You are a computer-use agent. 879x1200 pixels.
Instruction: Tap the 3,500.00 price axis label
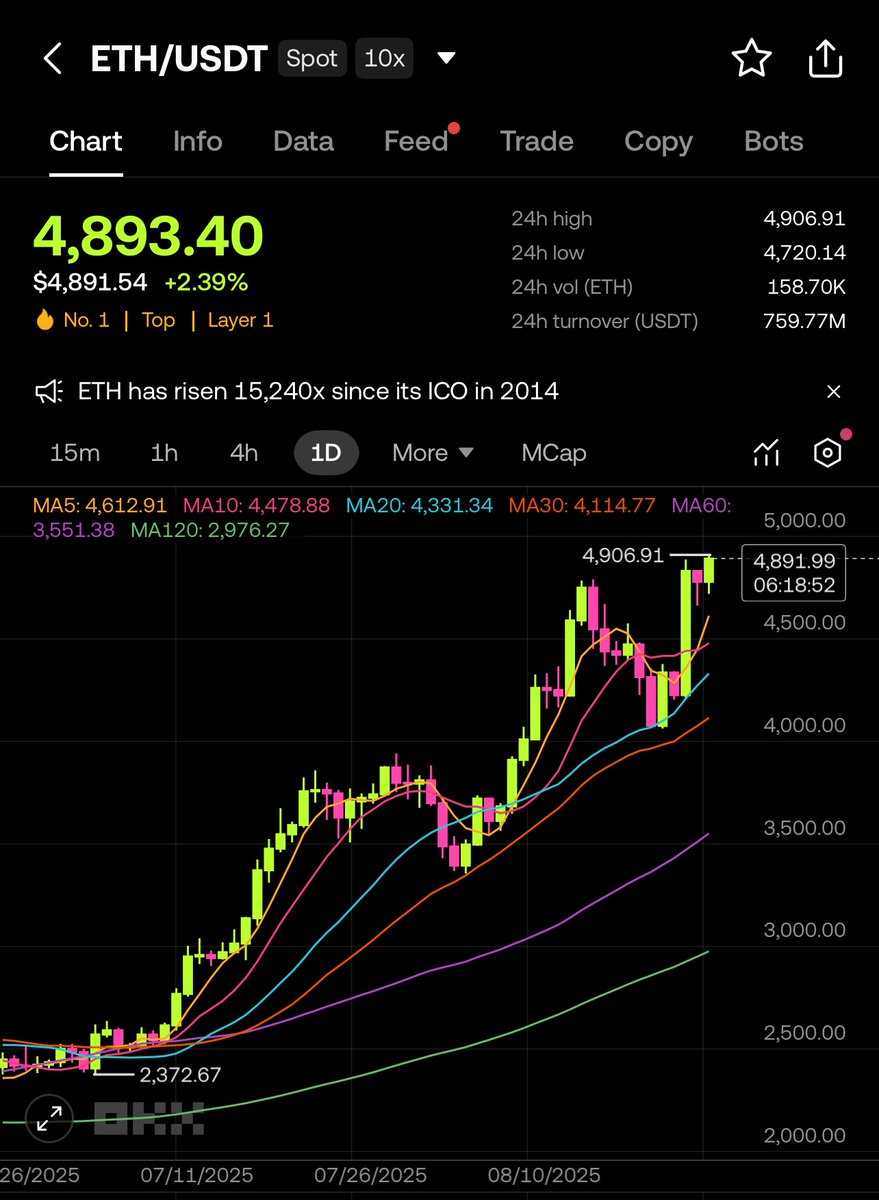804,828
